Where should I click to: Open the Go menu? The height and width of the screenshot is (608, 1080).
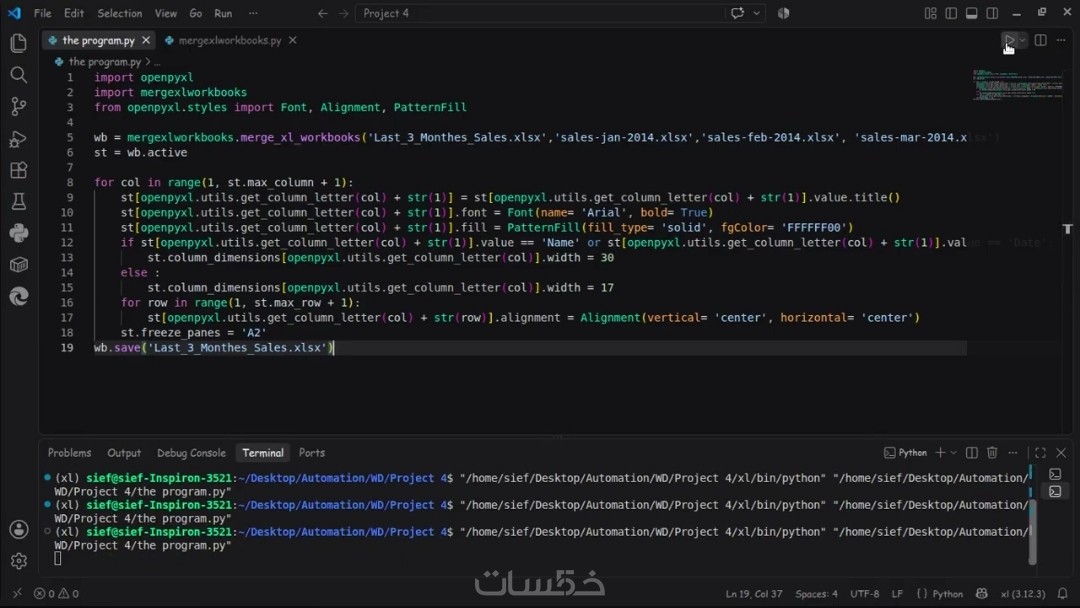[196, 13]
